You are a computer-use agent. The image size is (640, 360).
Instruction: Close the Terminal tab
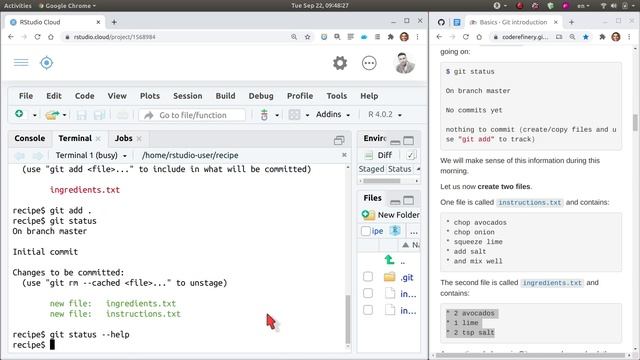point(98,139)
